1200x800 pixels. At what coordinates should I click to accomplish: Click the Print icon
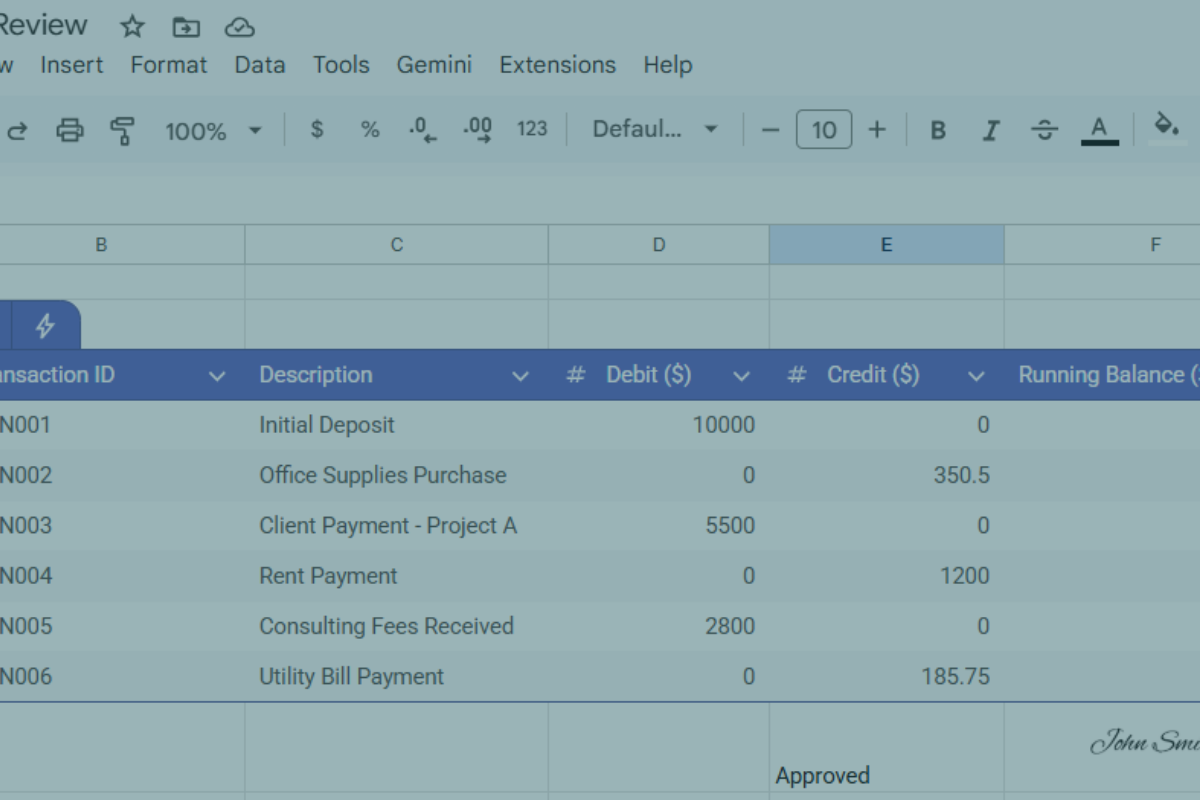pos(69,130)
